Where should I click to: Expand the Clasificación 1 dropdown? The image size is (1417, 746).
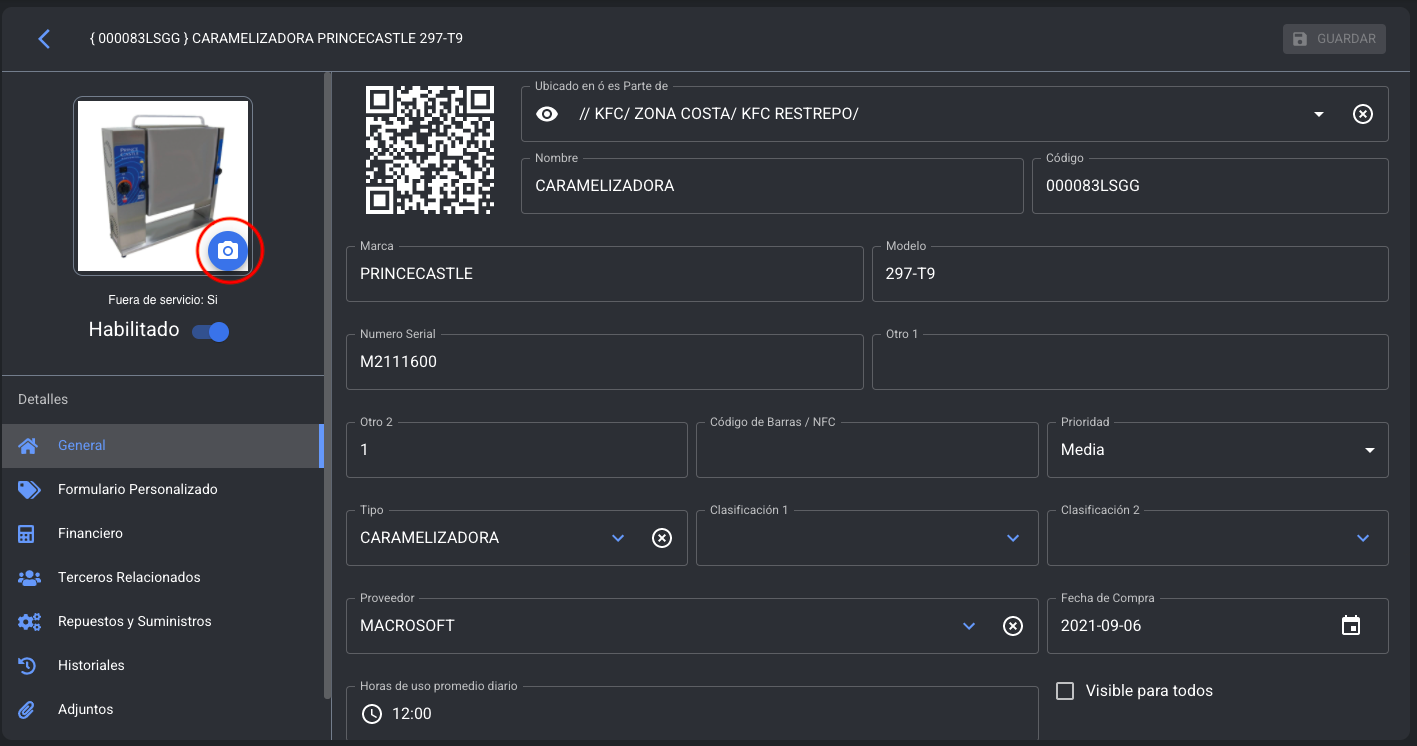tap(1012, 538)
